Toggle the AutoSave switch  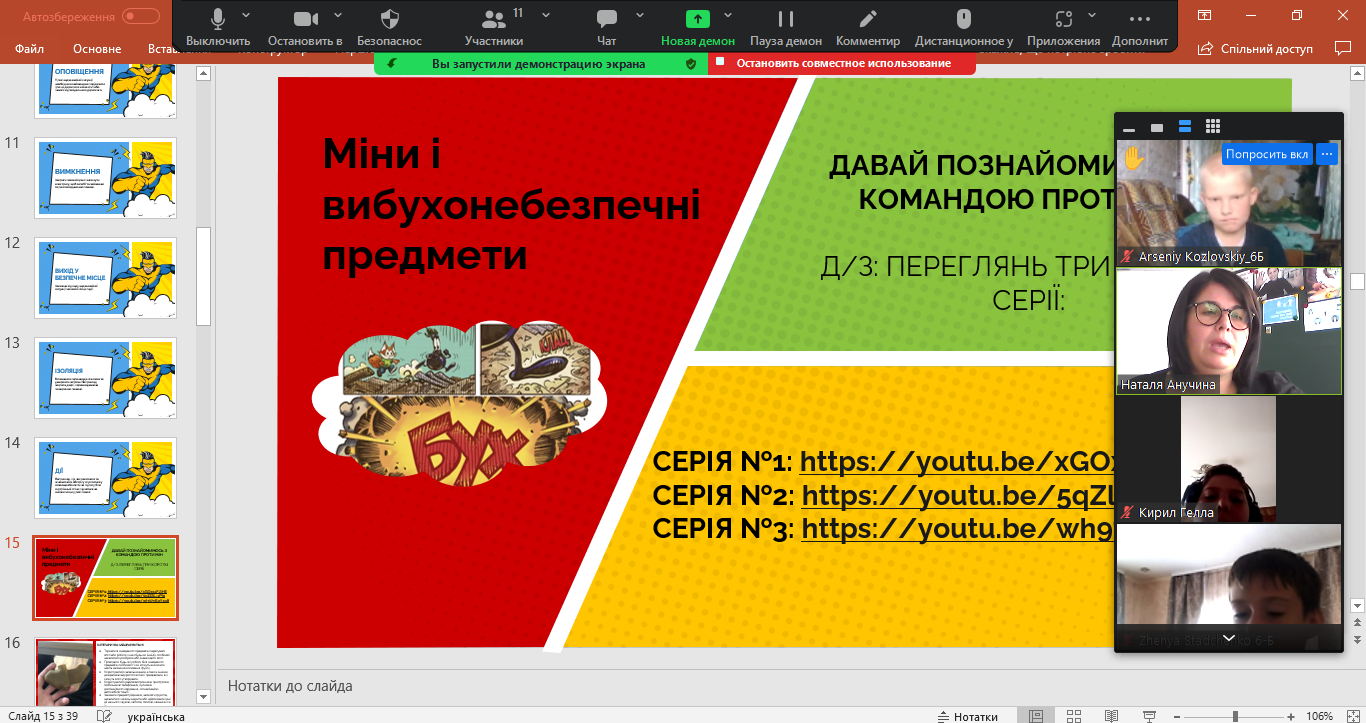tap(140, 16)
